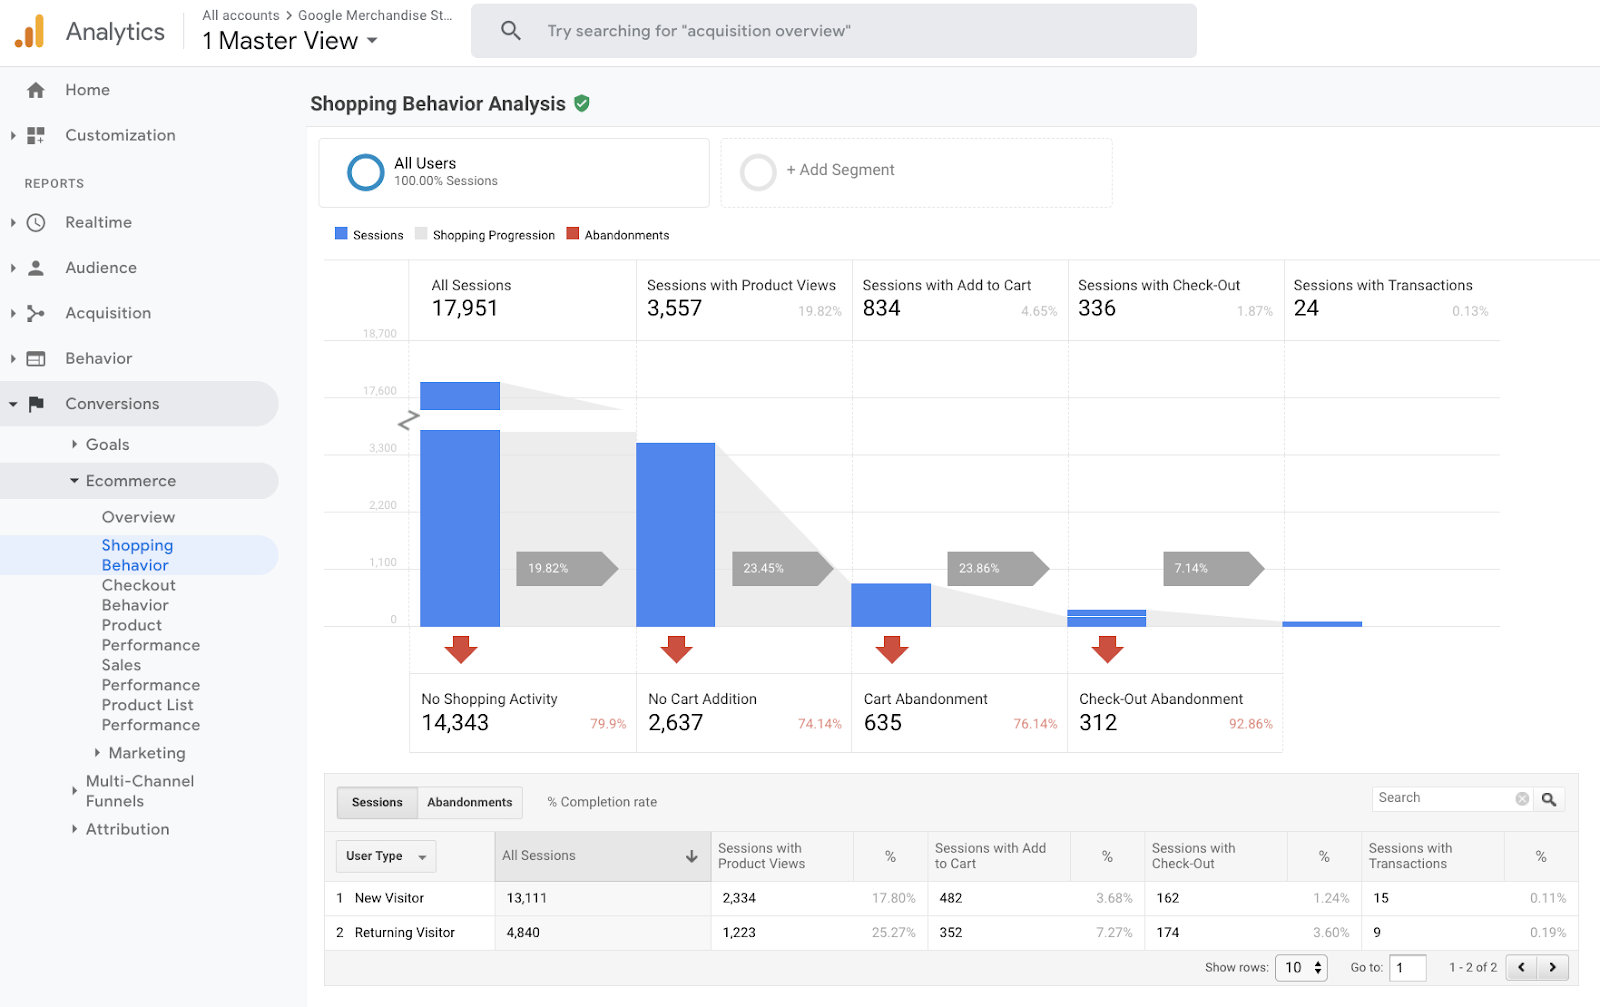The width and height of the screenshot is (1600, 1007).
Task: Toggle the Abandonments legend item
Action: (617, 234)
